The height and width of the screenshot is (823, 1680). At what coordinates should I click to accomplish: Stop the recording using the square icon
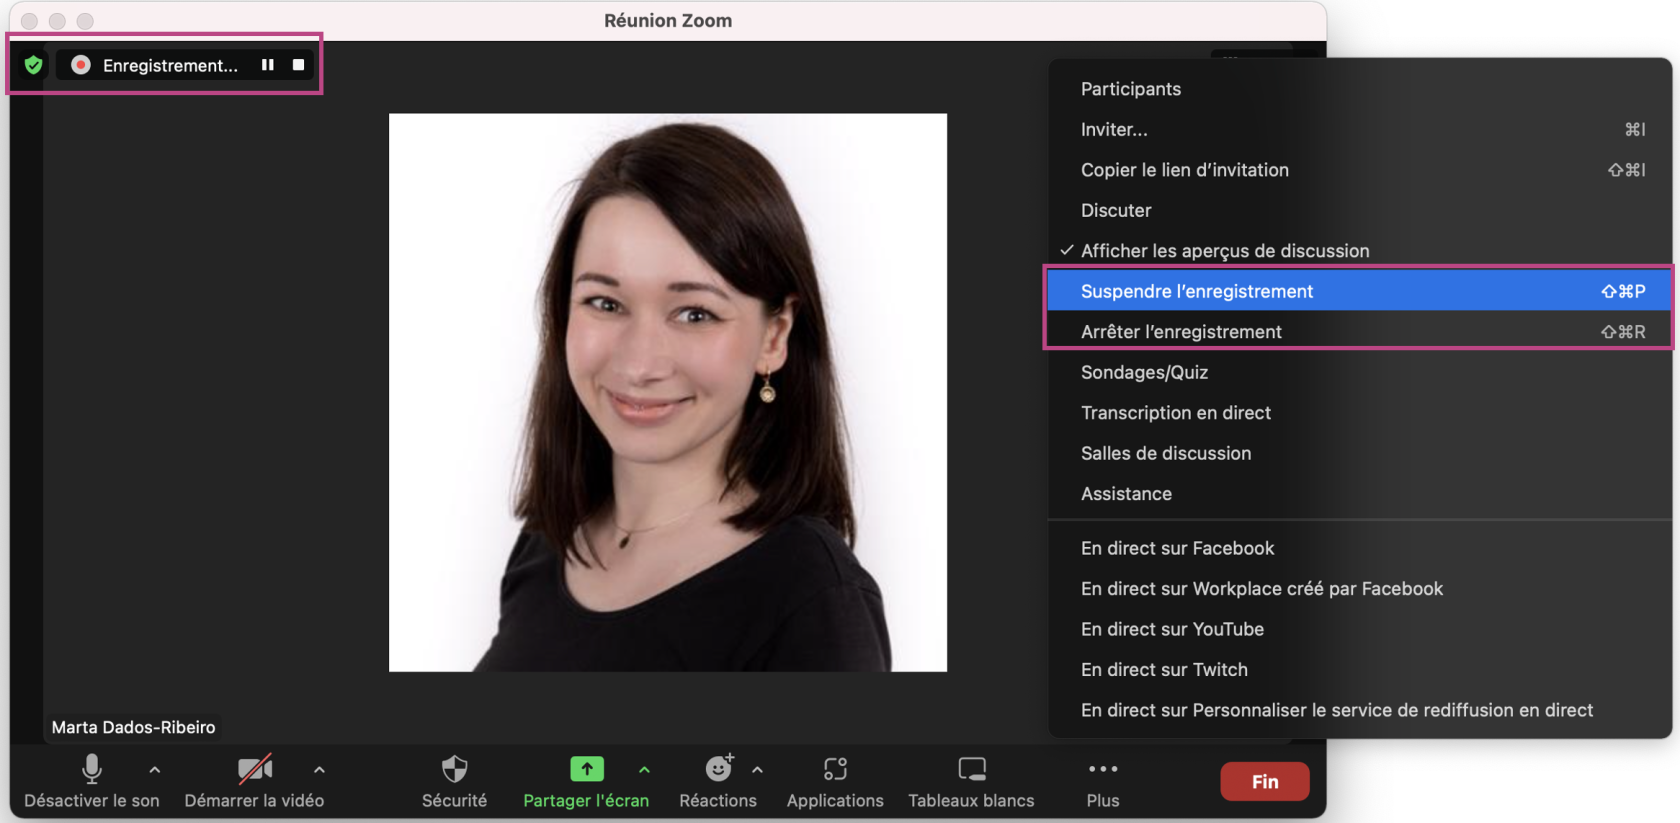(x=298, y=65)
